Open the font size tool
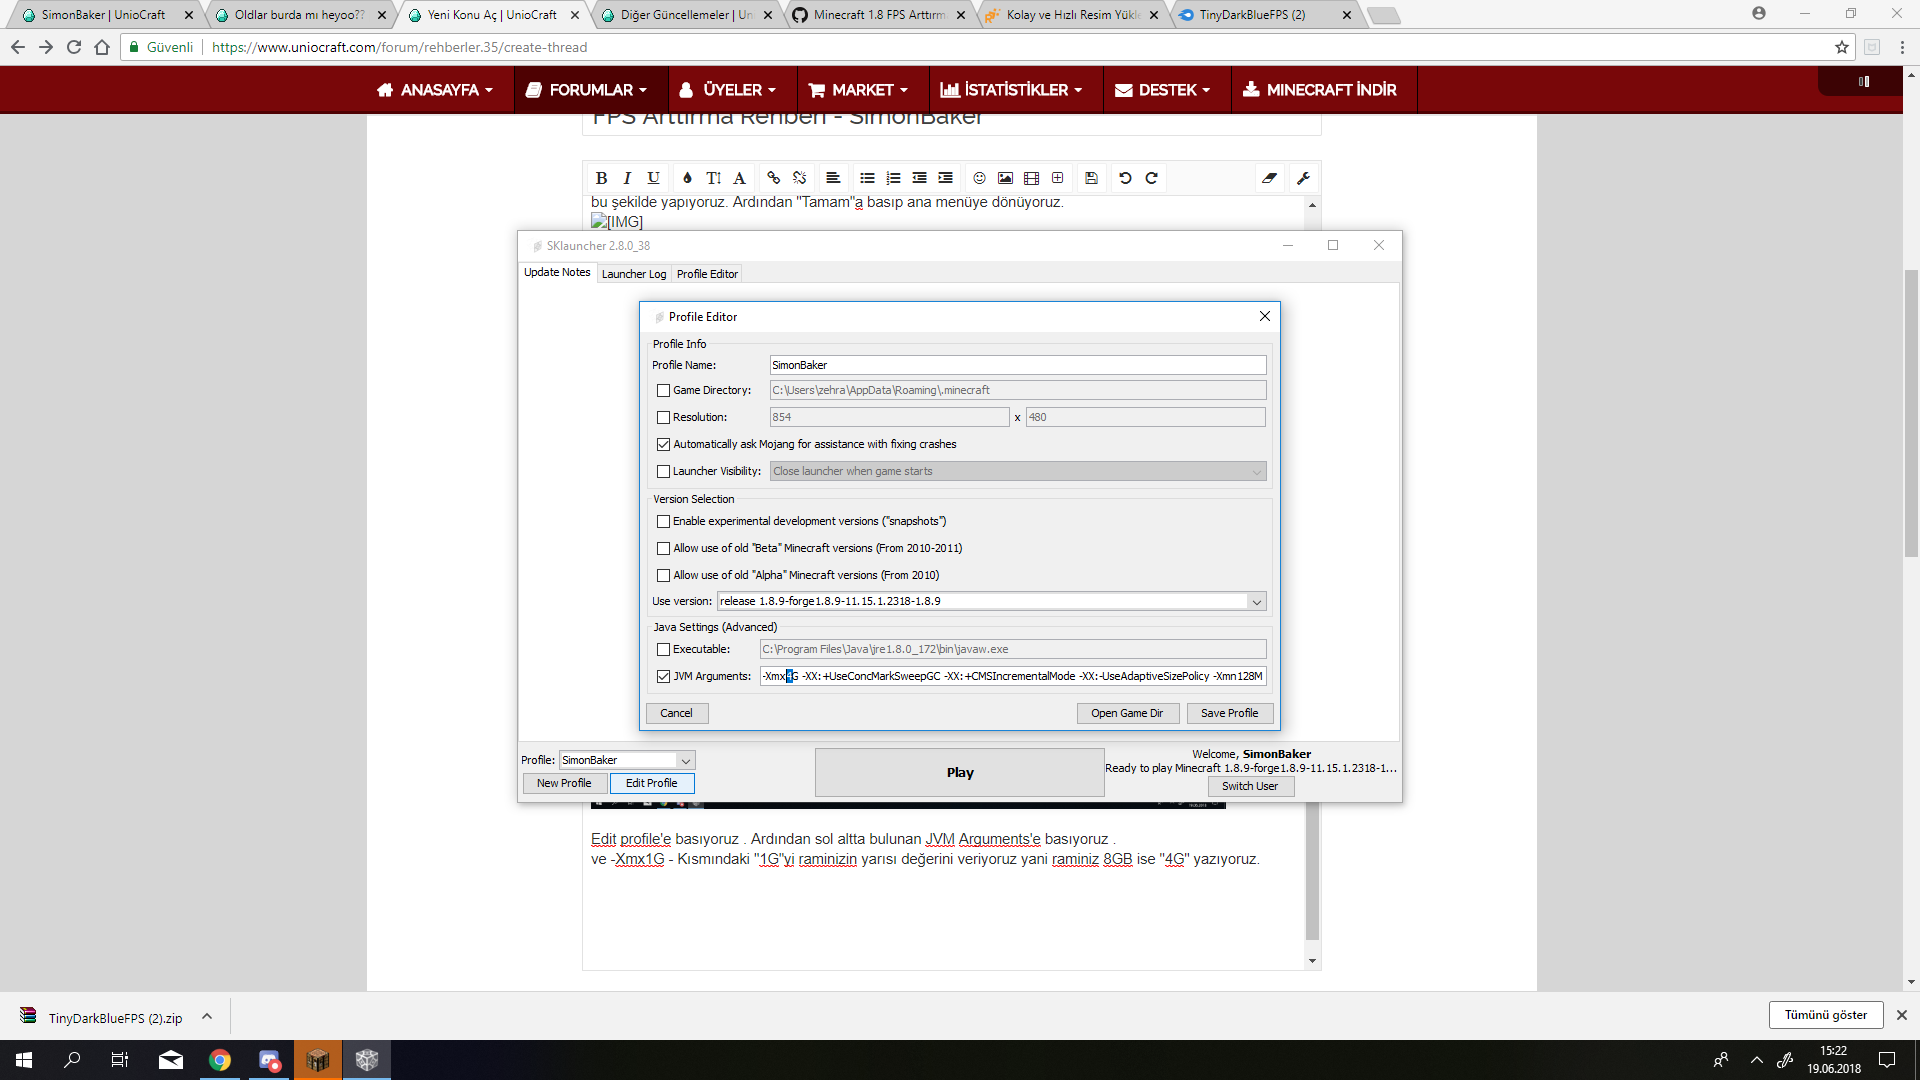Screen dimensions: 1920x1080 point(713,178)
